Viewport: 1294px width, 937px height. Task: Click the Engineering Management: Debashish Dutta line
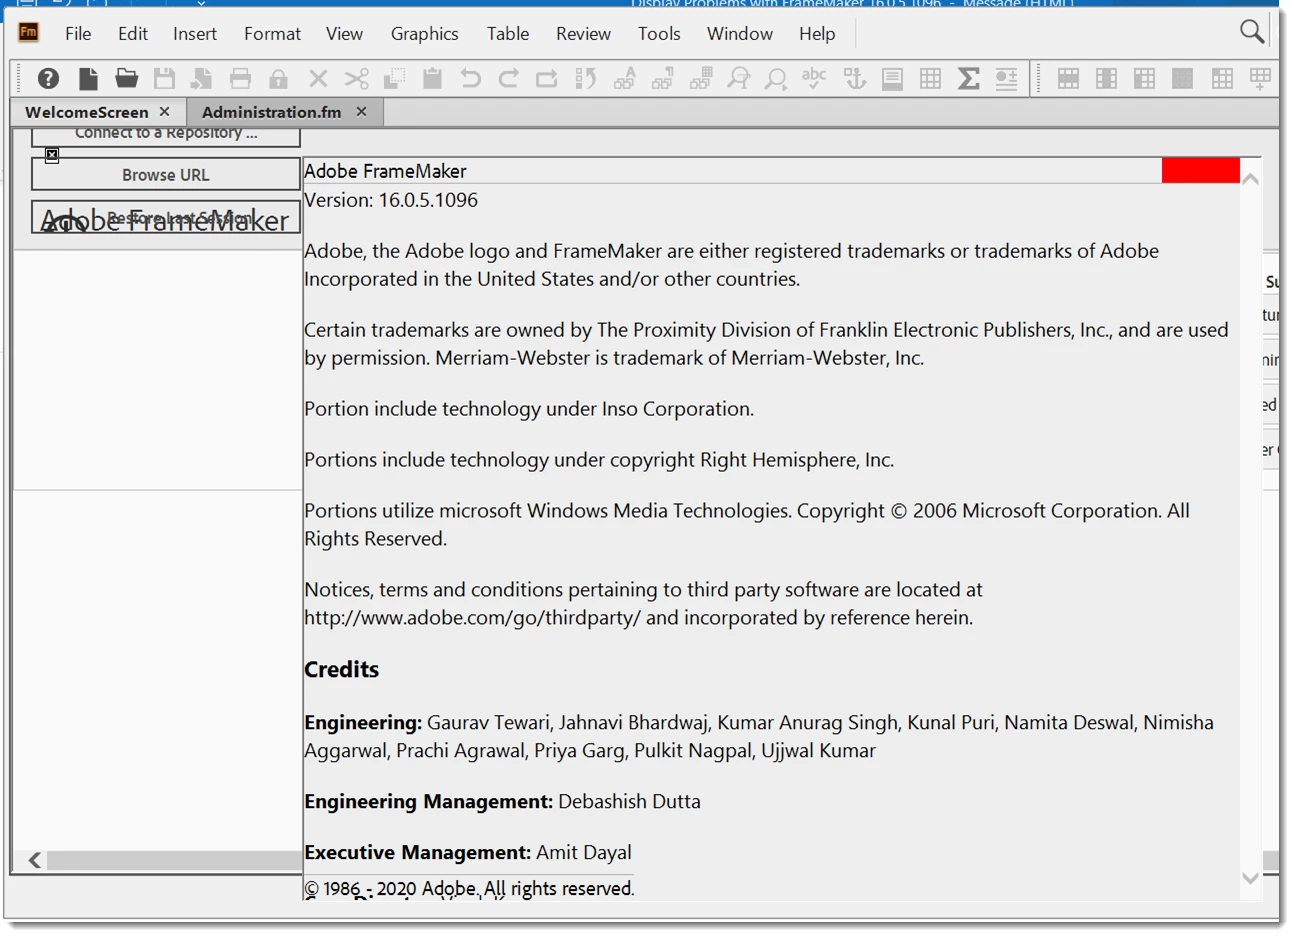coord(502,801)
